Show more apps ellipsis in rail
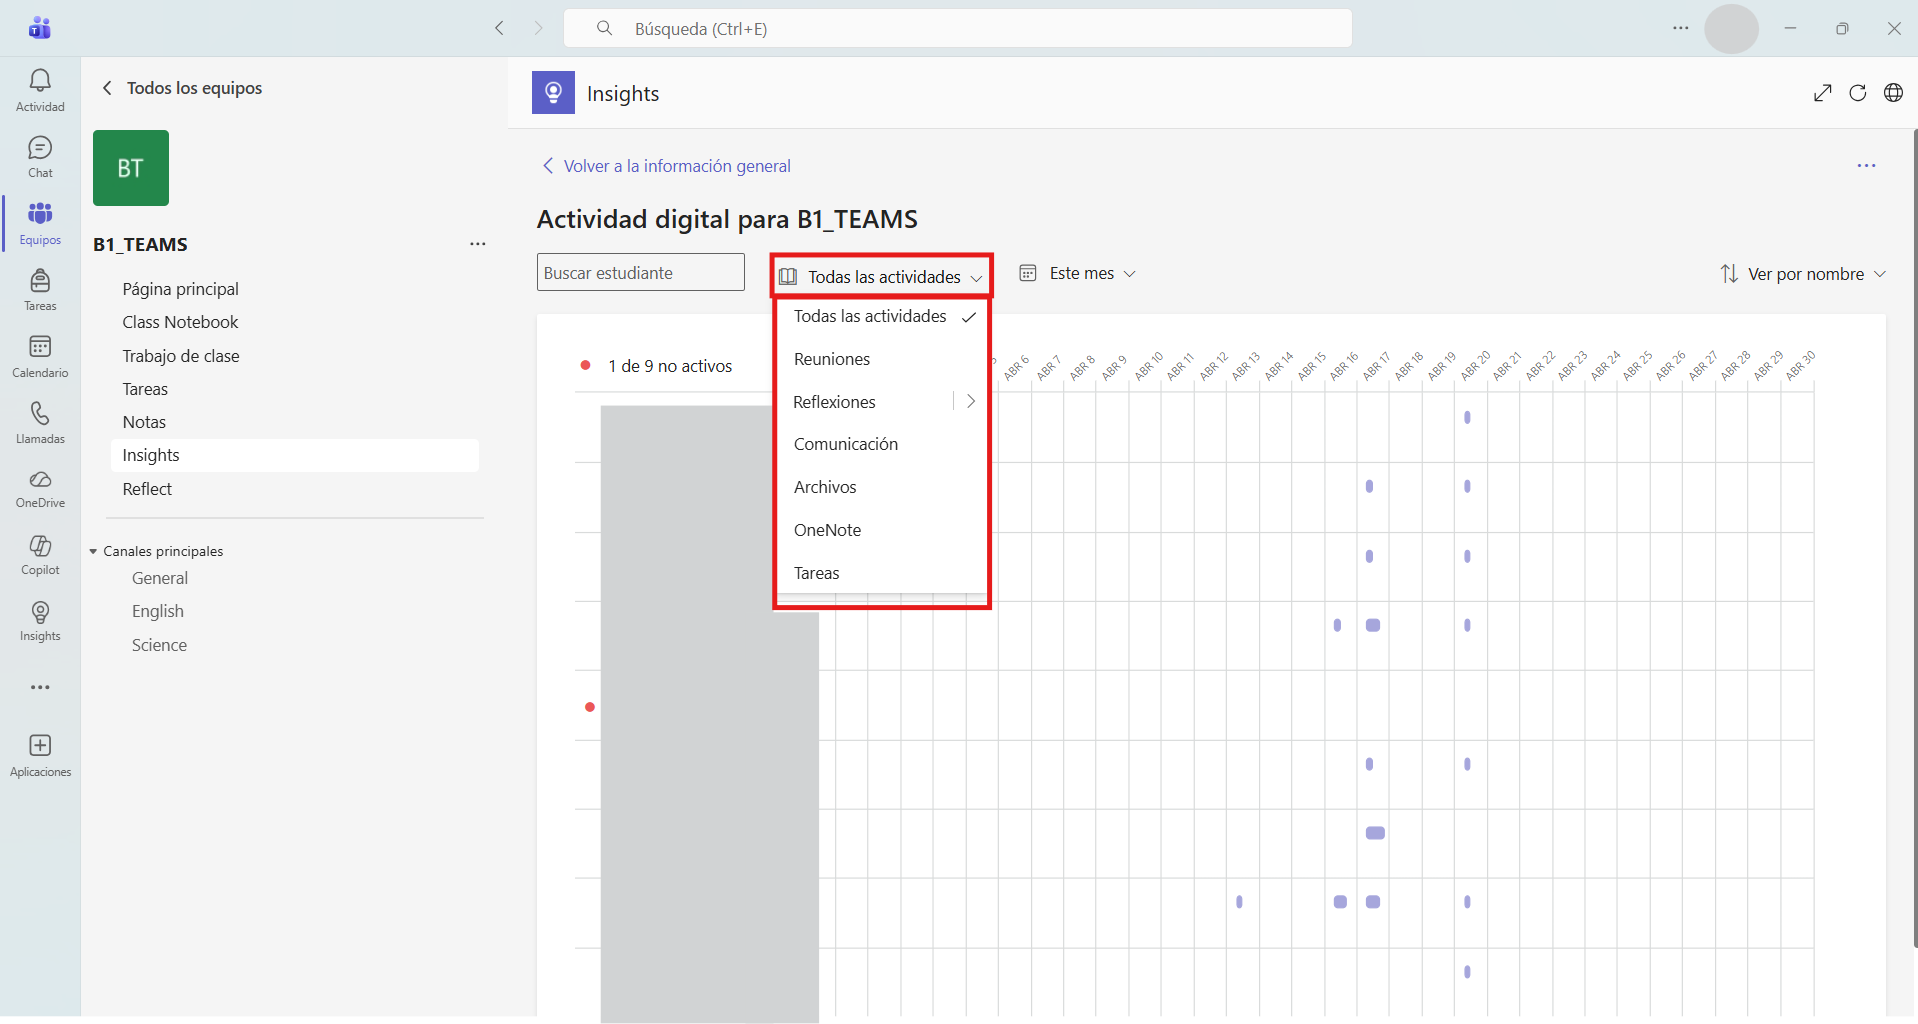The image size is (1918, 1024). point(40,687)
